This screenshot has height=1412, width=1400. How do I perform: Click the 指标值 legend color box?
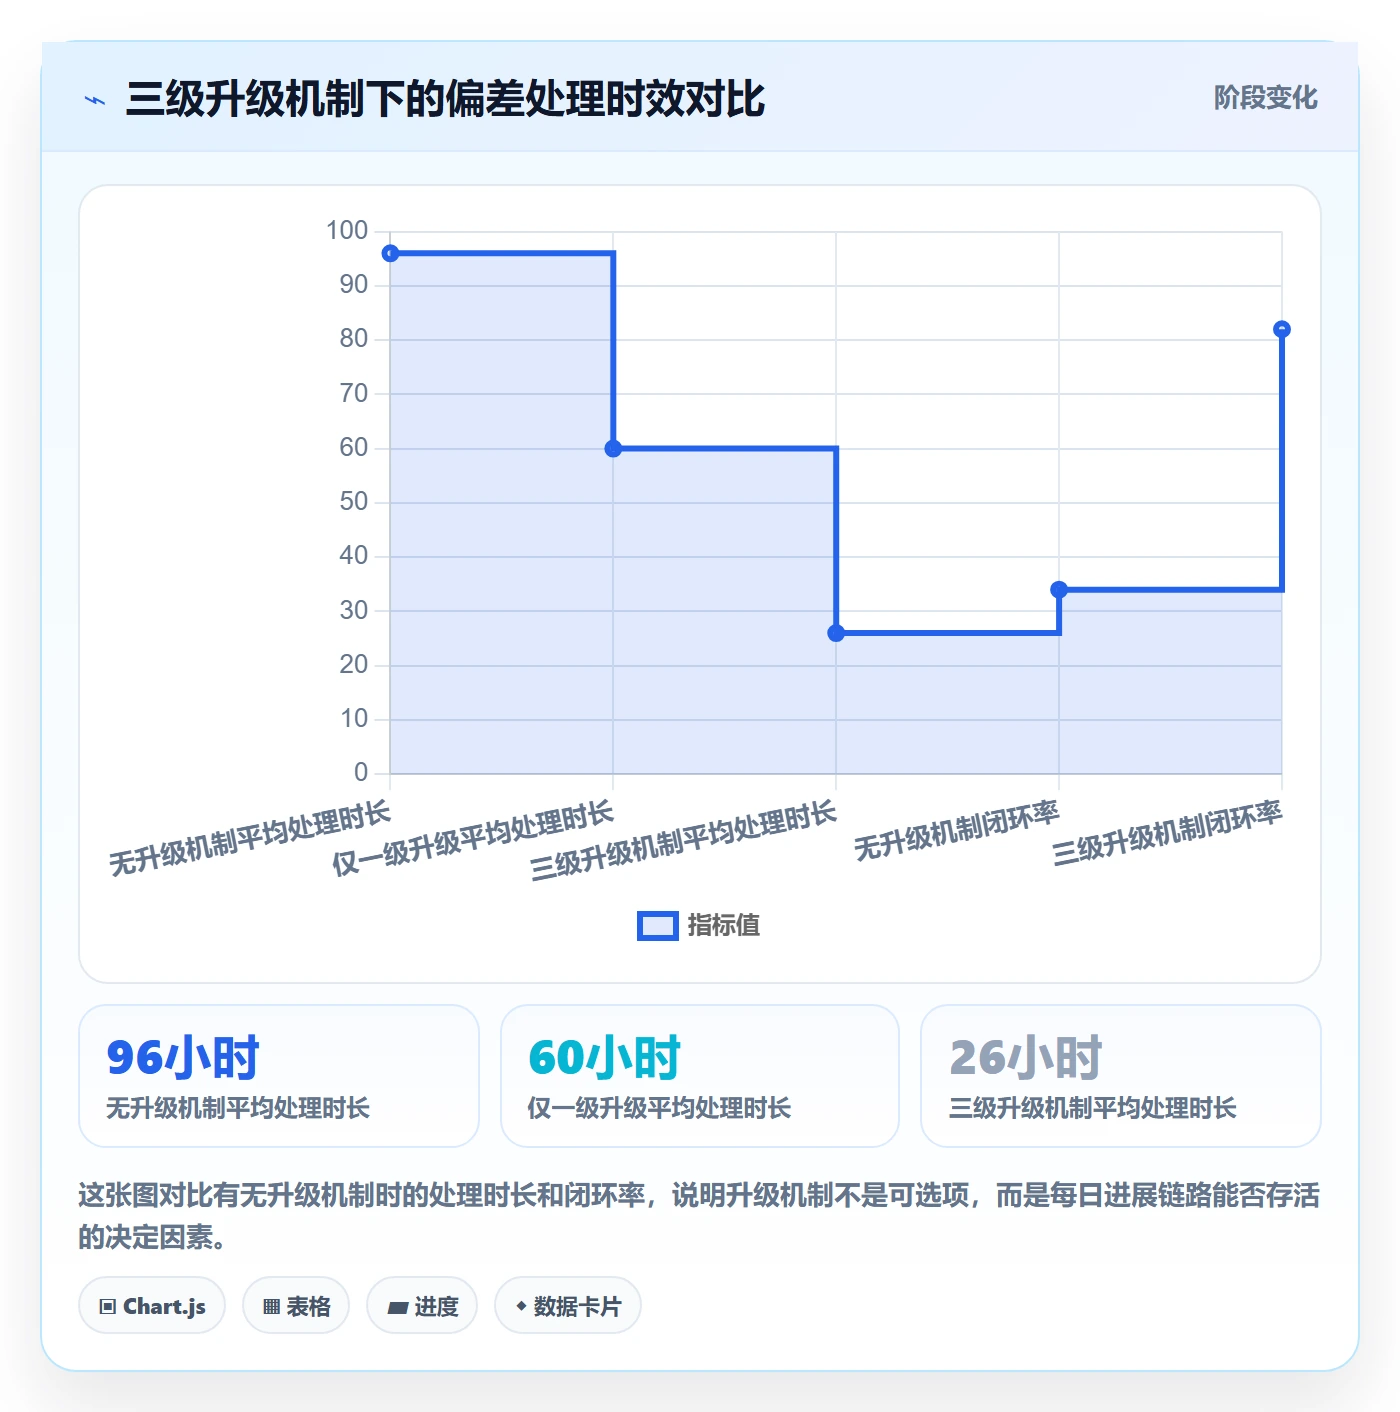658,926
